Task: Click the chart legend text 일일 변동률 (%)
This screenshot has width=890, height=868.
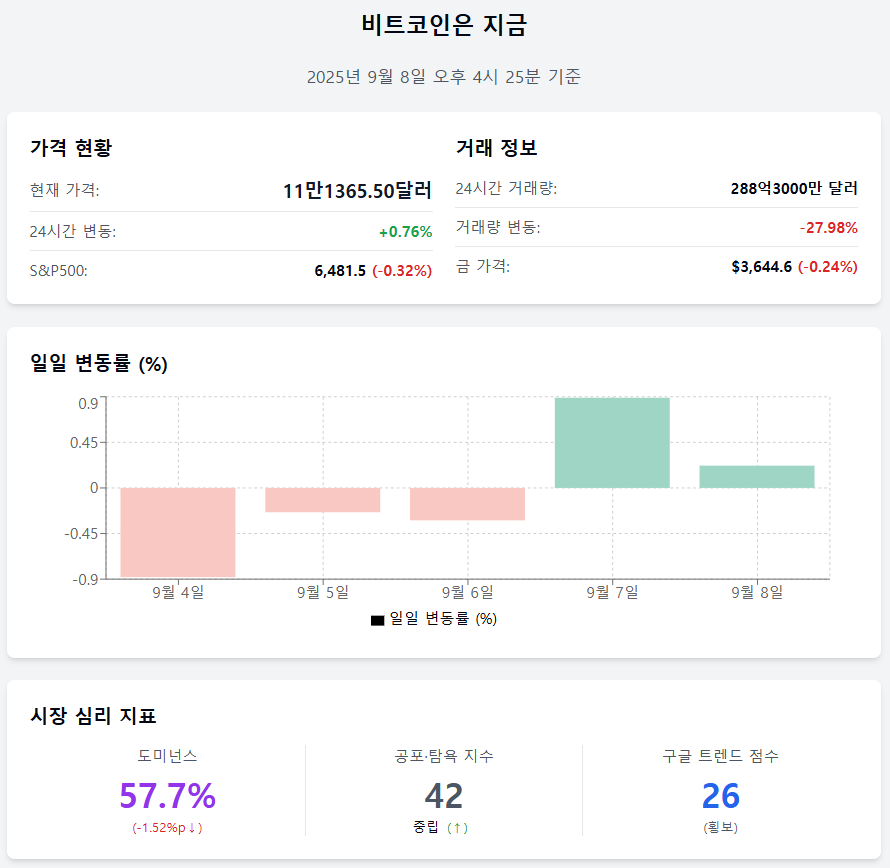Action: pos(443,619)
